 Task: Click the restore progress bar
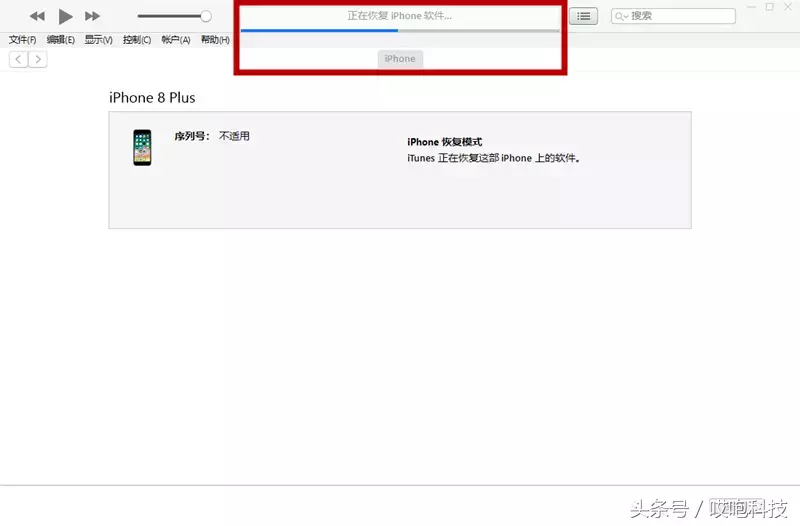tap(400, 31)
